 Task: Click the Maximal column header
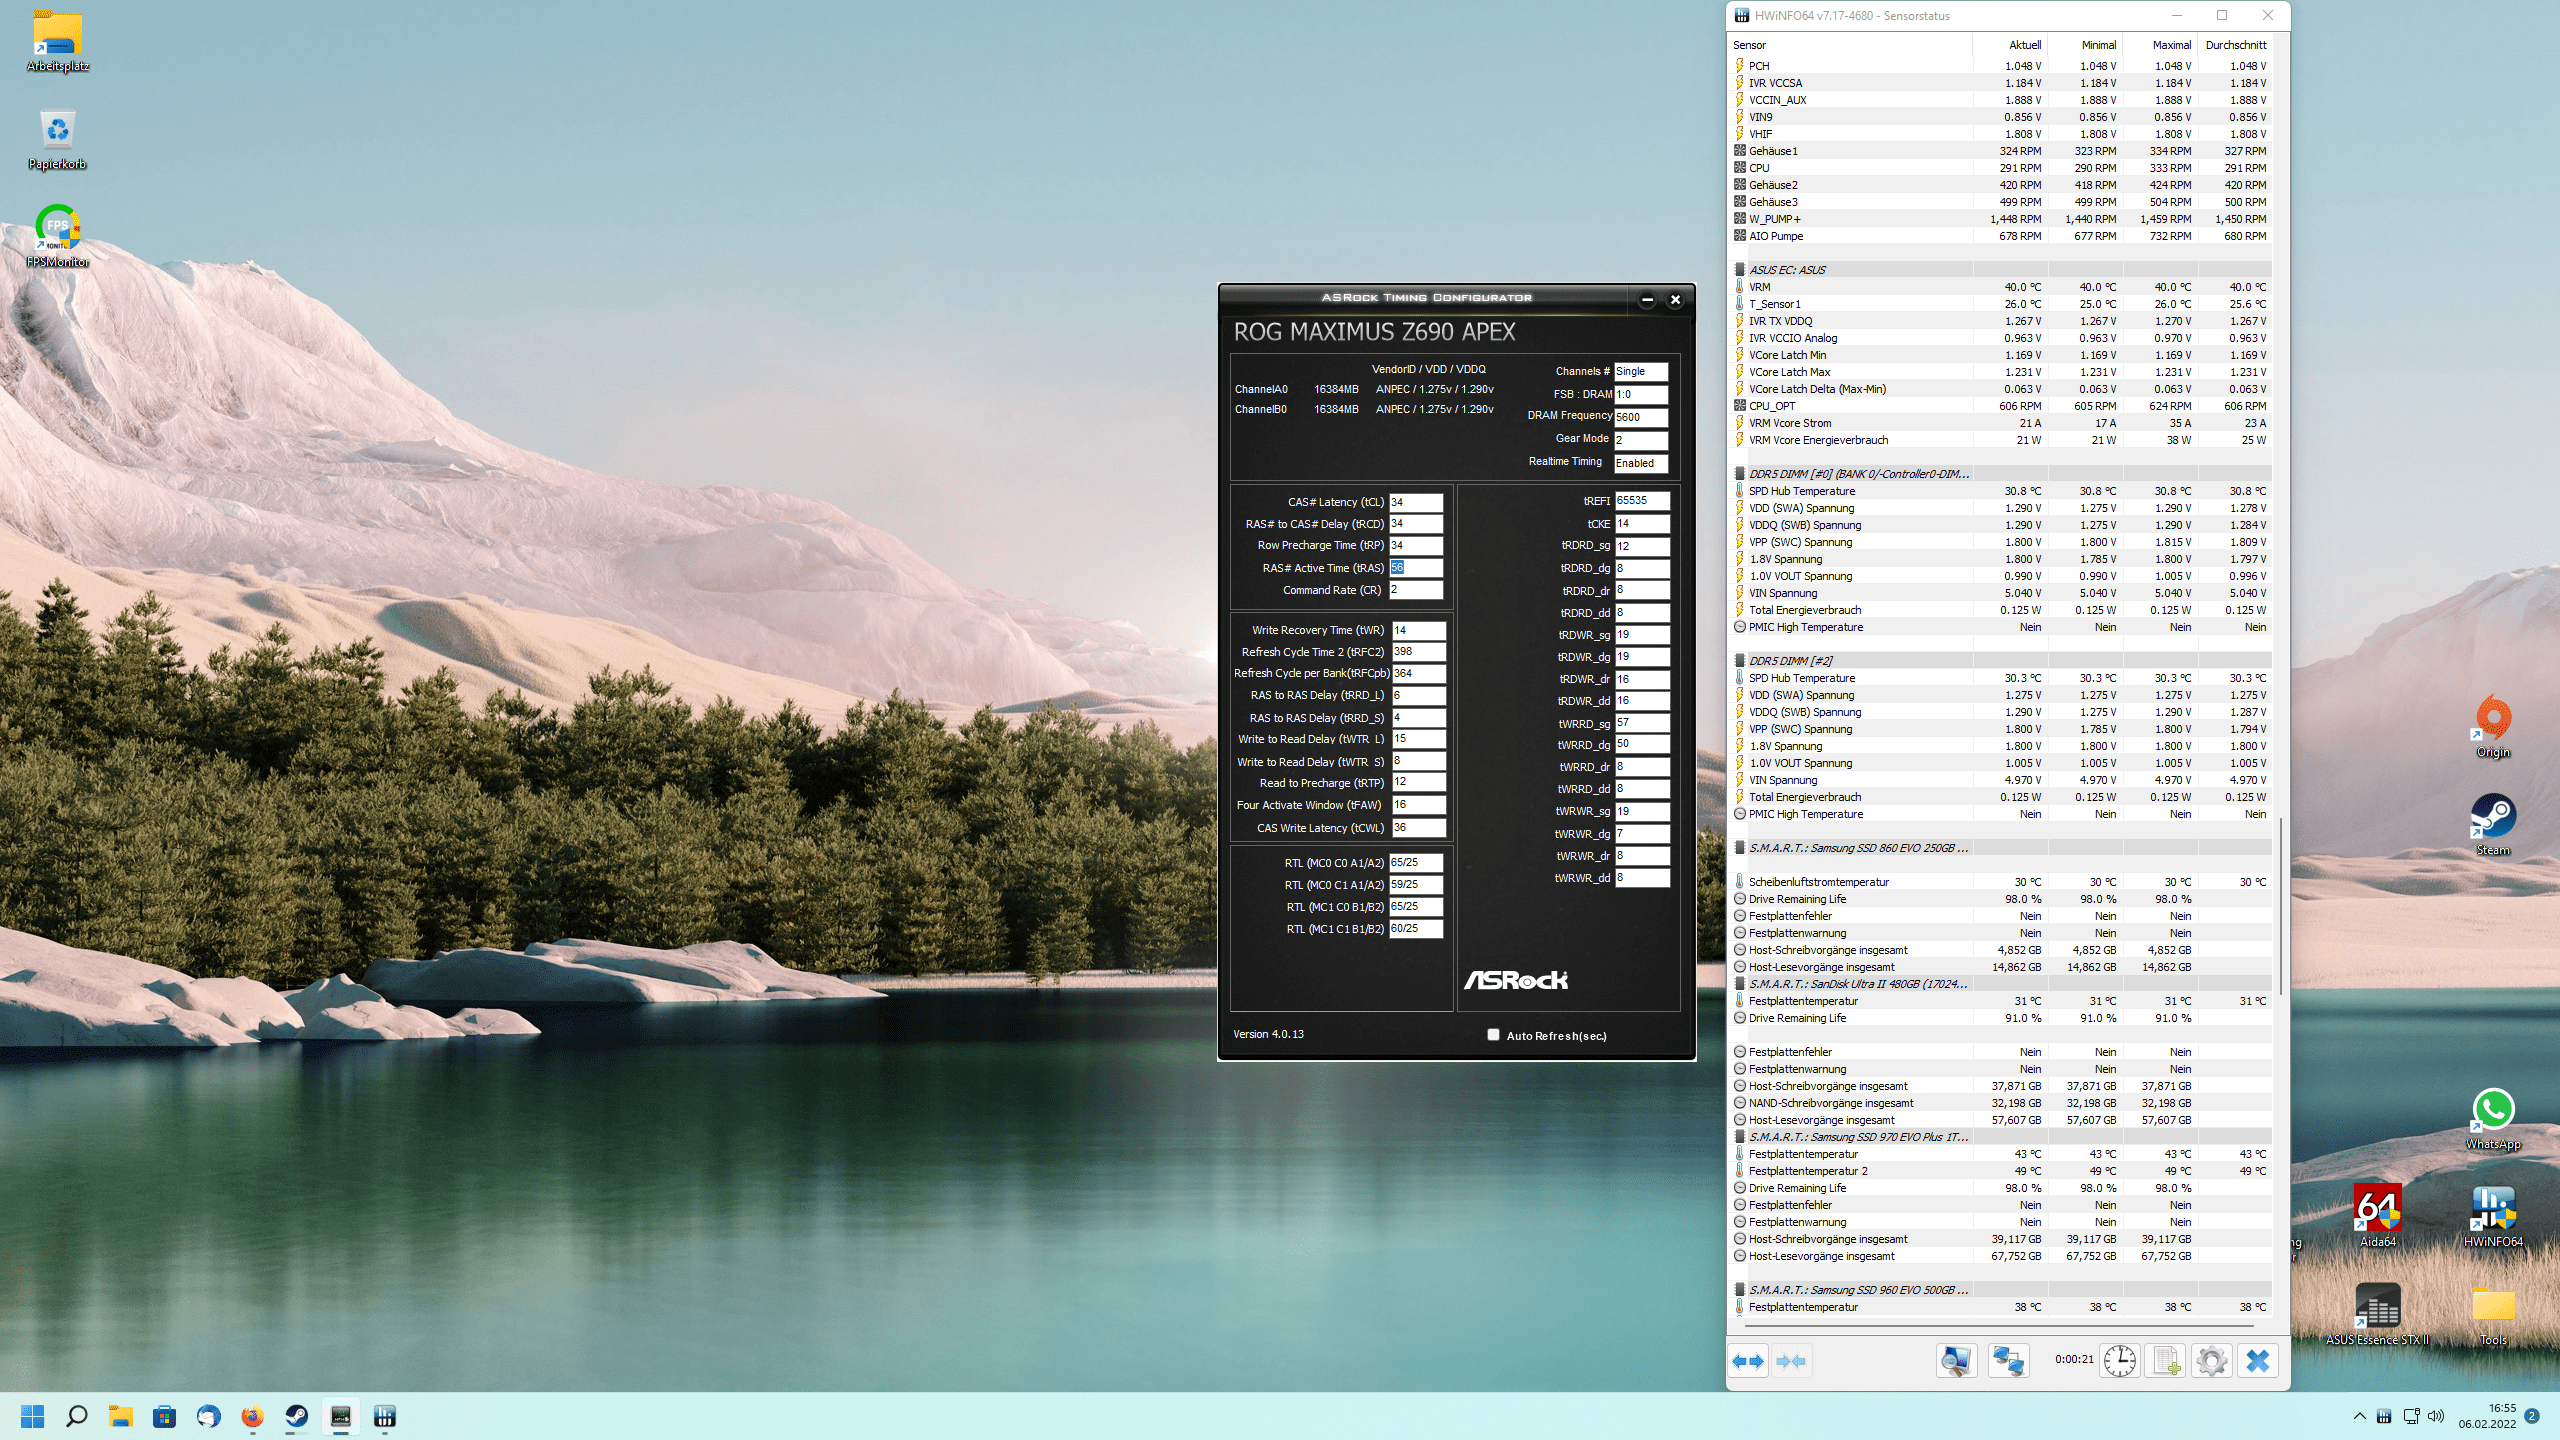point(2171,45)
